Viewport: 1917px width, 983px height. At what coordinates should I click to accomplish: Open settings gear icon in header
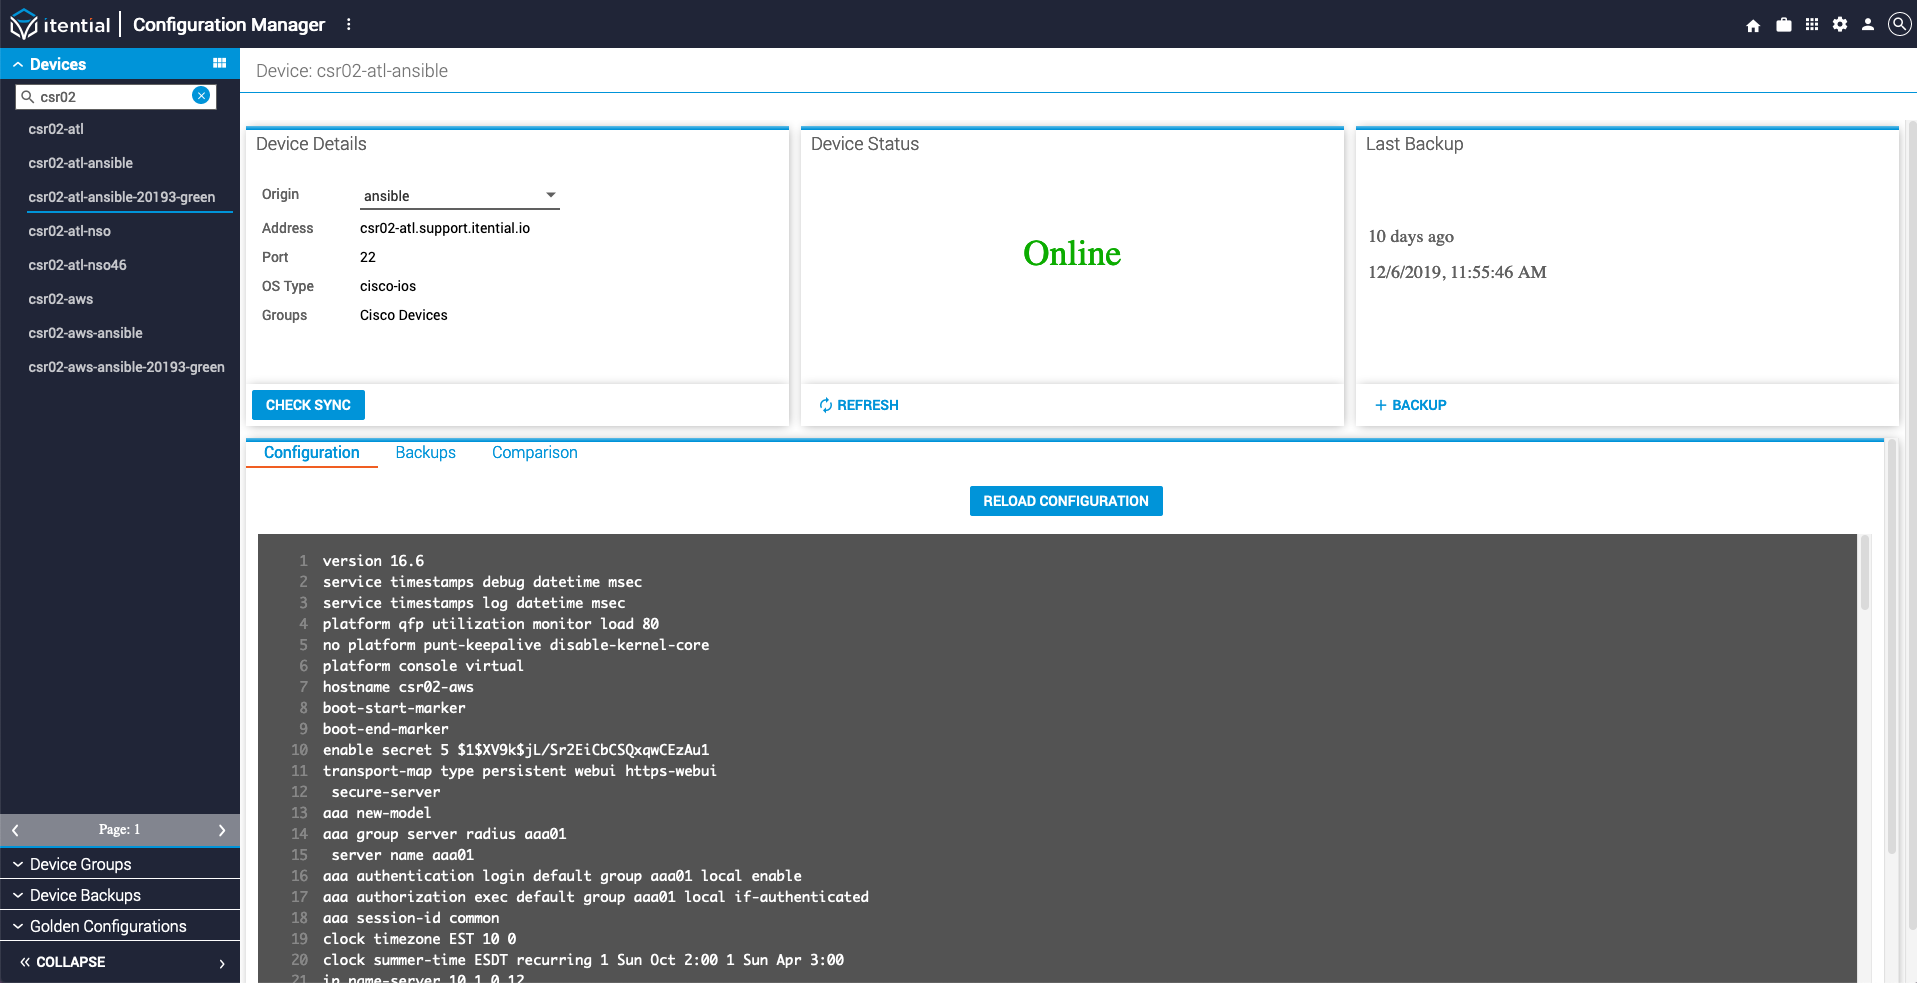pos(1840,25)
